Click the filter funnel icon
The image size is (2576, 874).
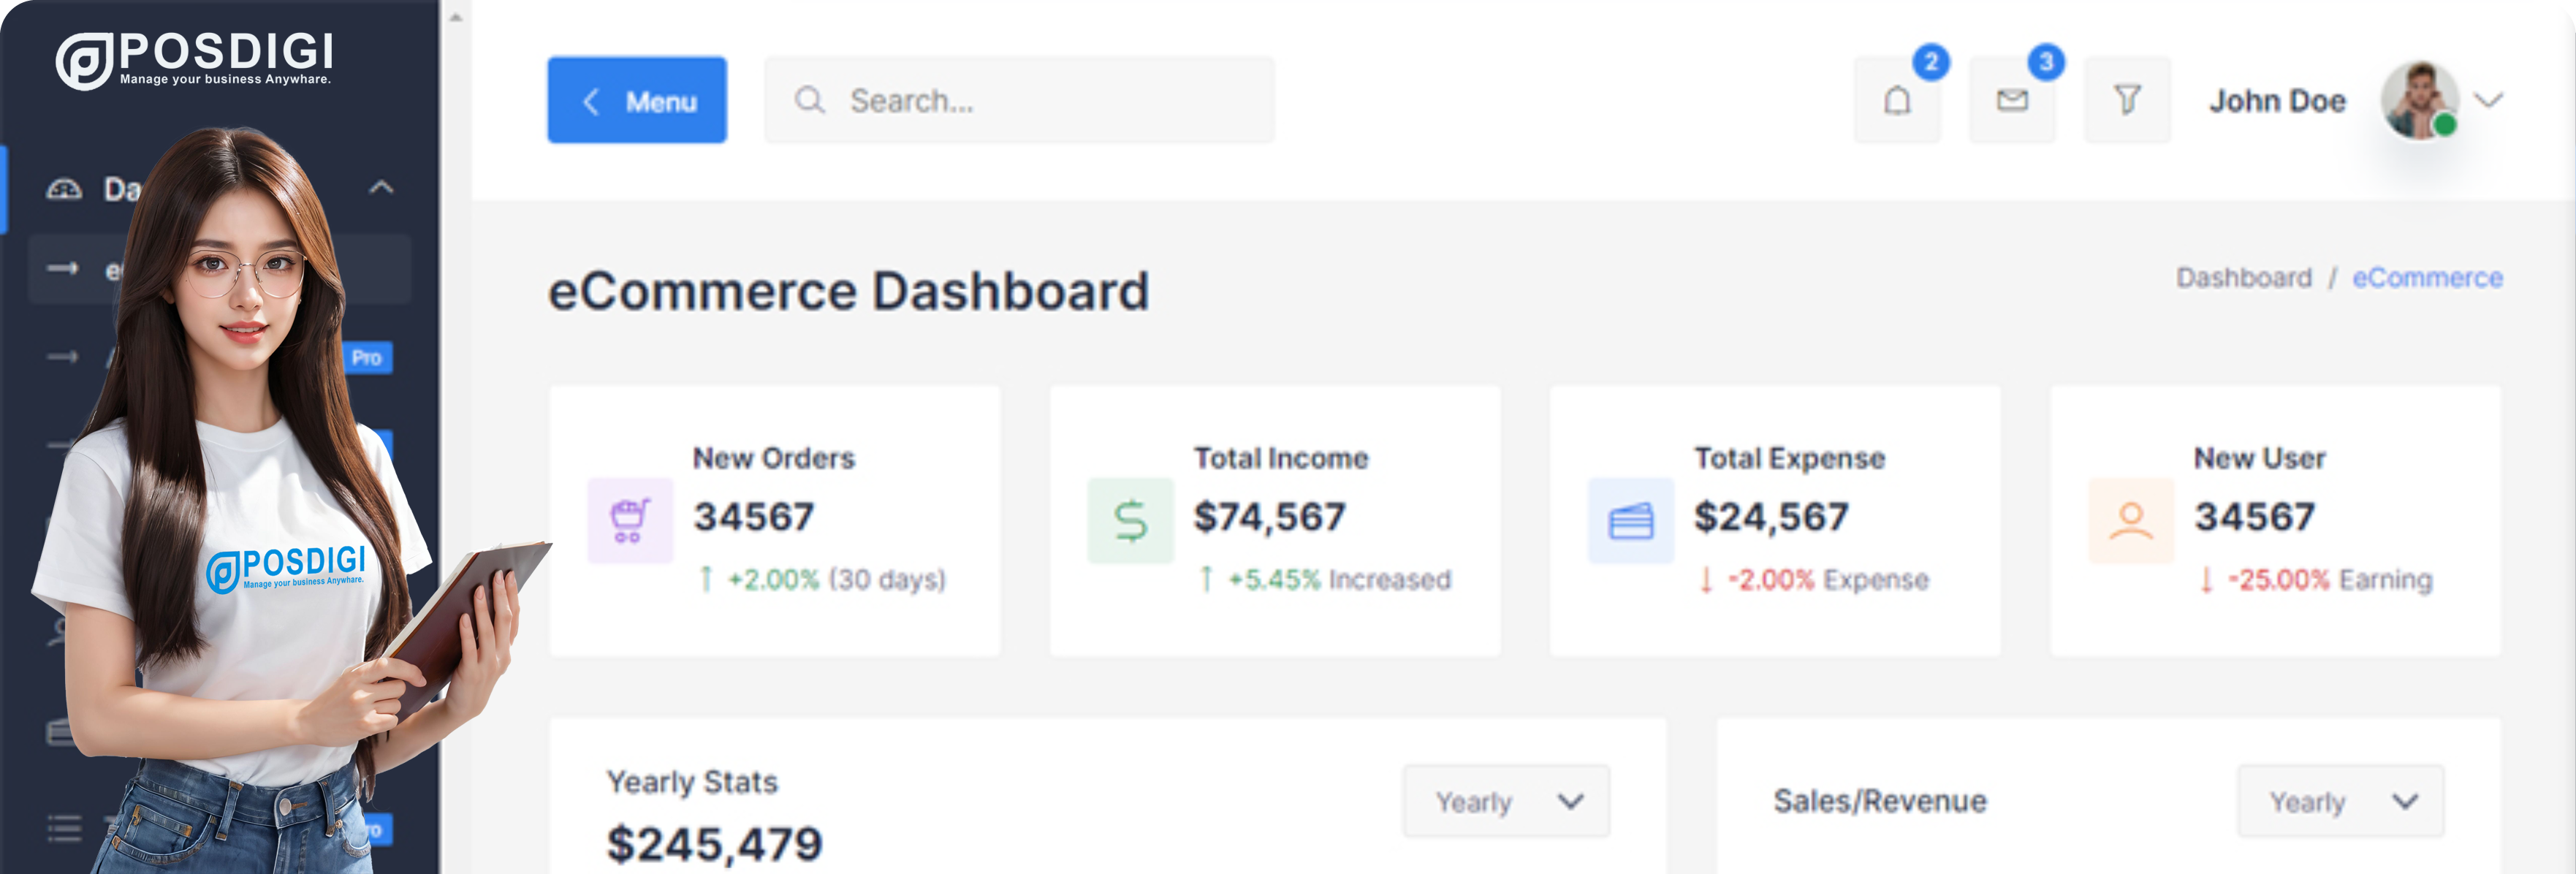[x=2127, y=100]
